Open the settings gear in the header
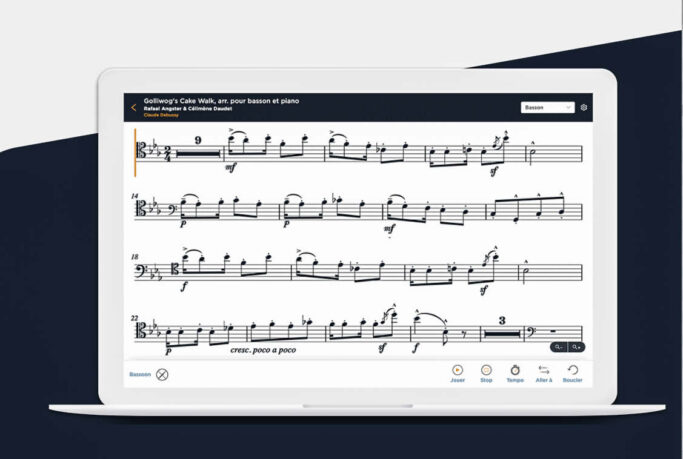The width and height of the screenshot is (683, 459). click(584, 108)
